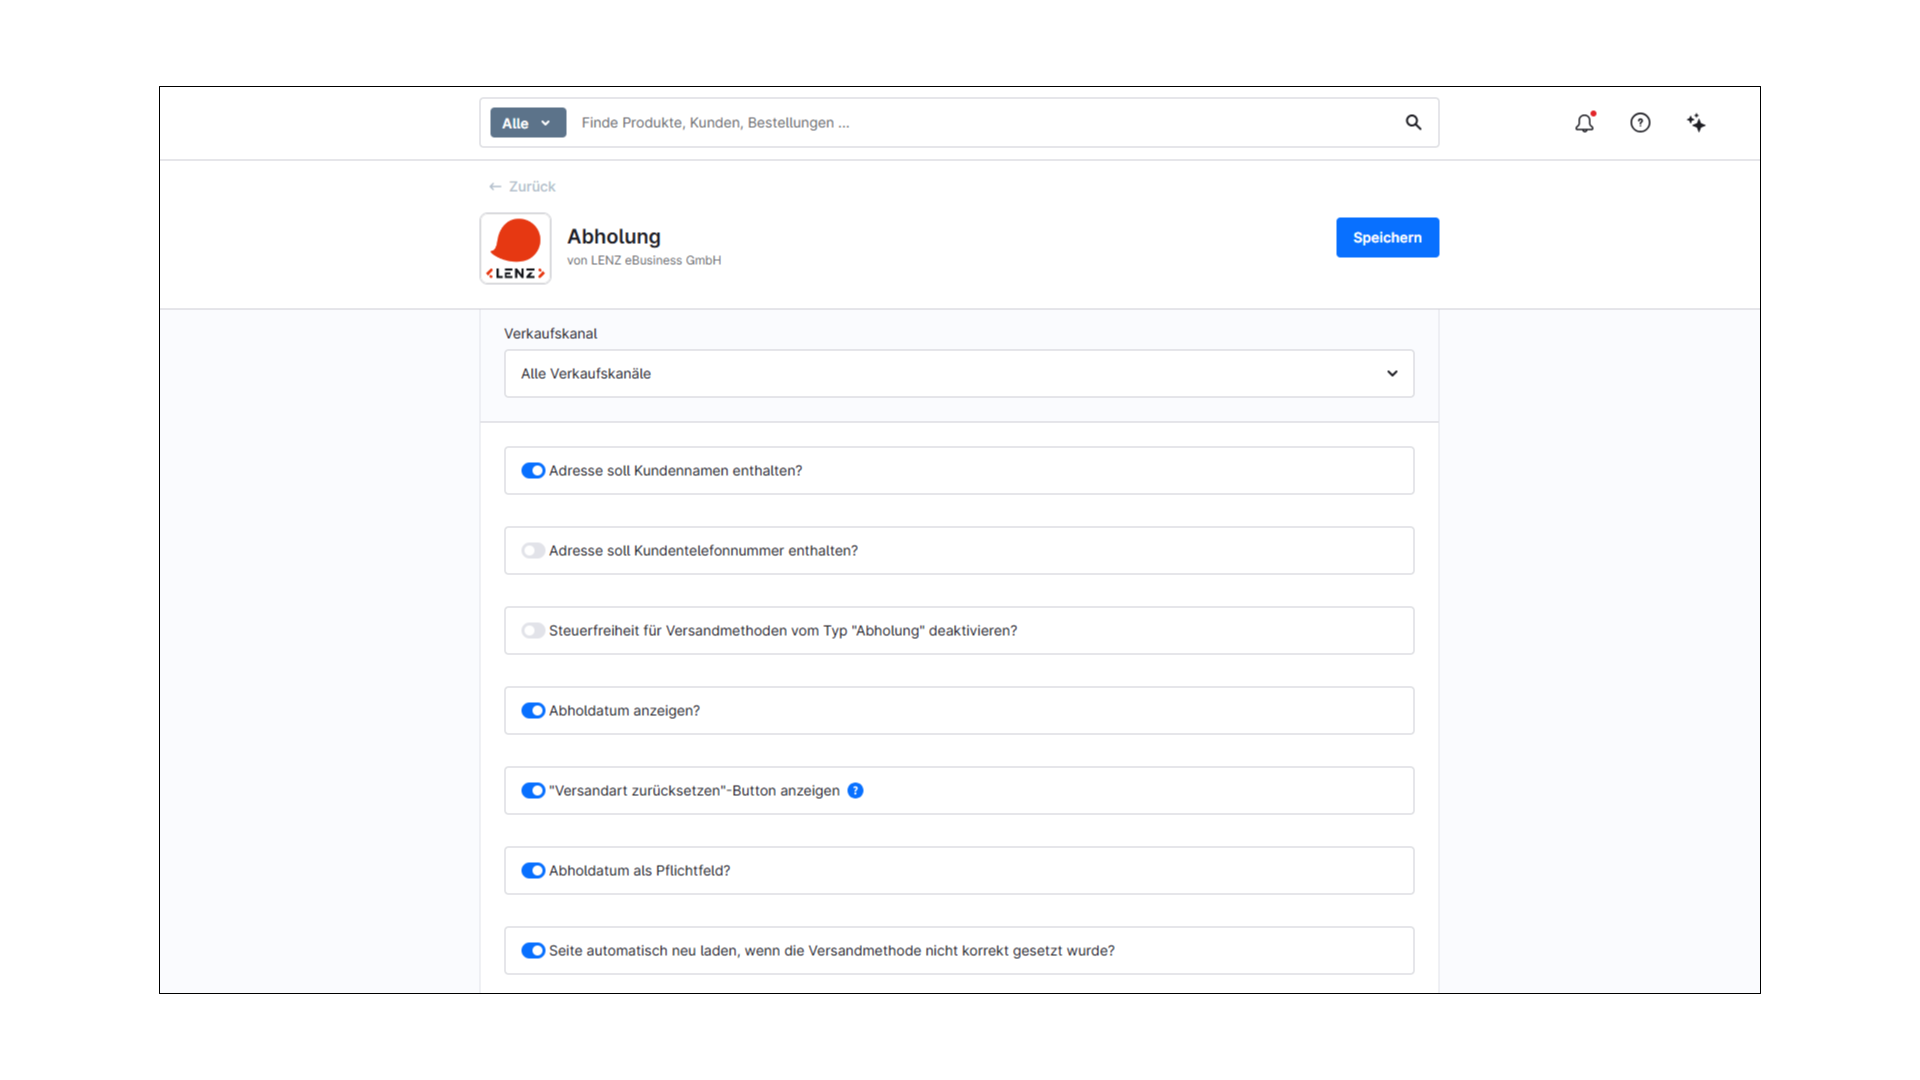Viewport: 1920px width, 1080px height.
Task: Click the sparkle AI assistant icon
Action: (x=1696, y=123)
